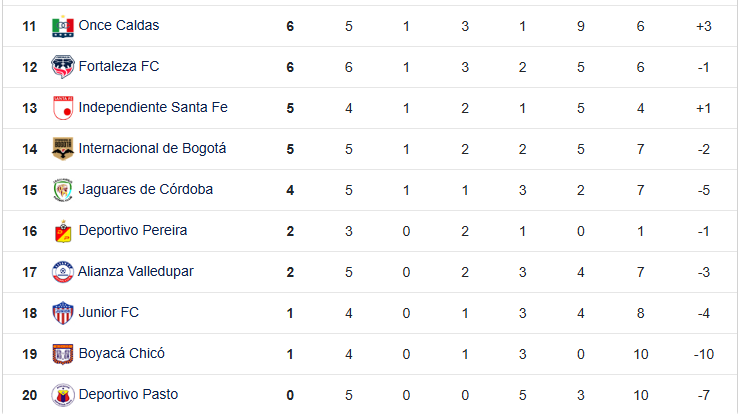
Task: Open Jaguares de Córdoba team page
Action: 145,189
